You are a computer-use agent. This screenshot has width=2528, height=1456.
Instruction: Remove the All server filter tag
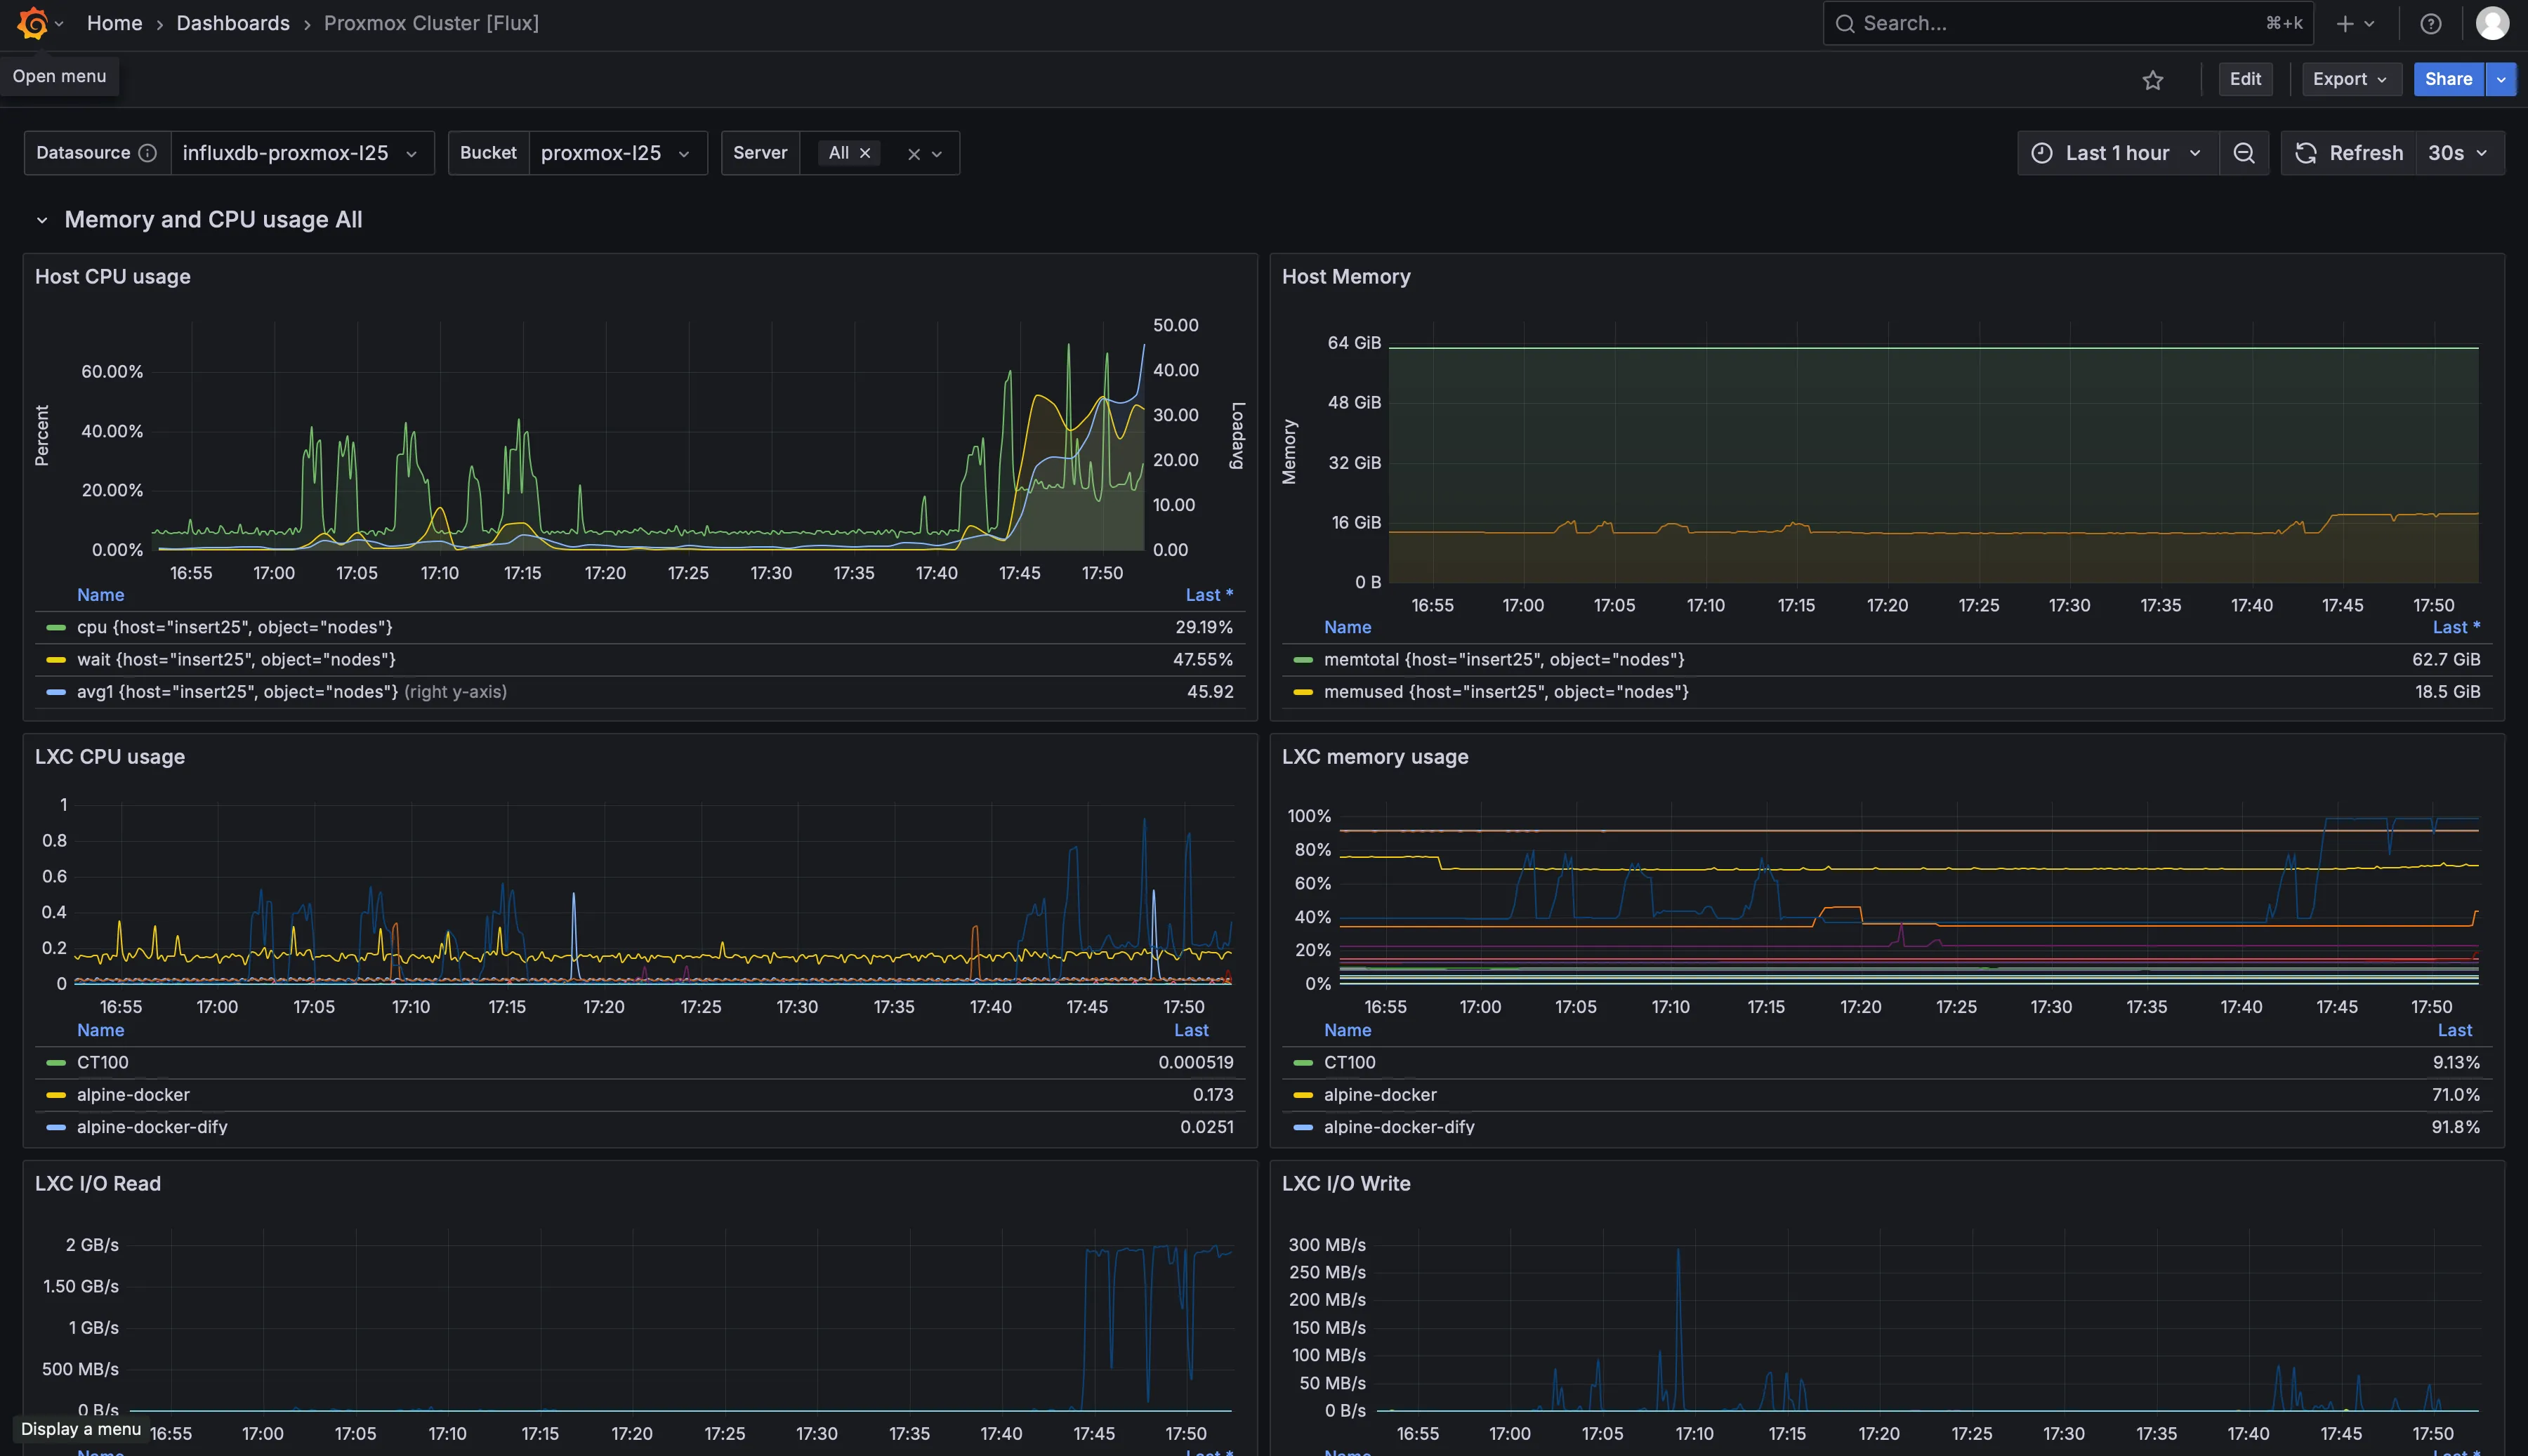tap(866, 152)
